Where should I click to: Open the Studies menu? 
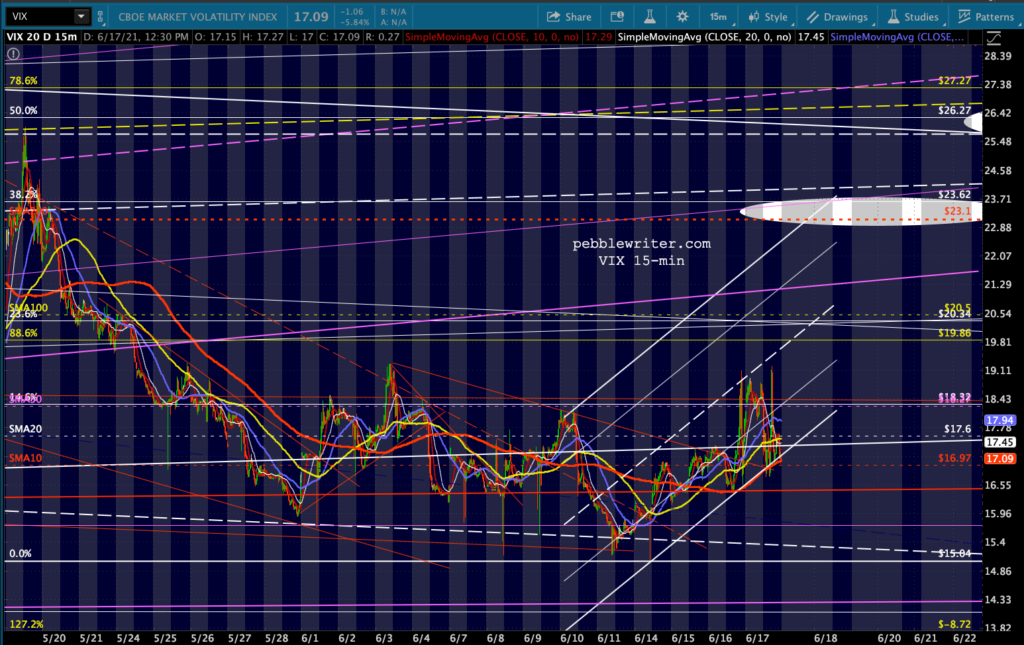click(x=911, y=17)
